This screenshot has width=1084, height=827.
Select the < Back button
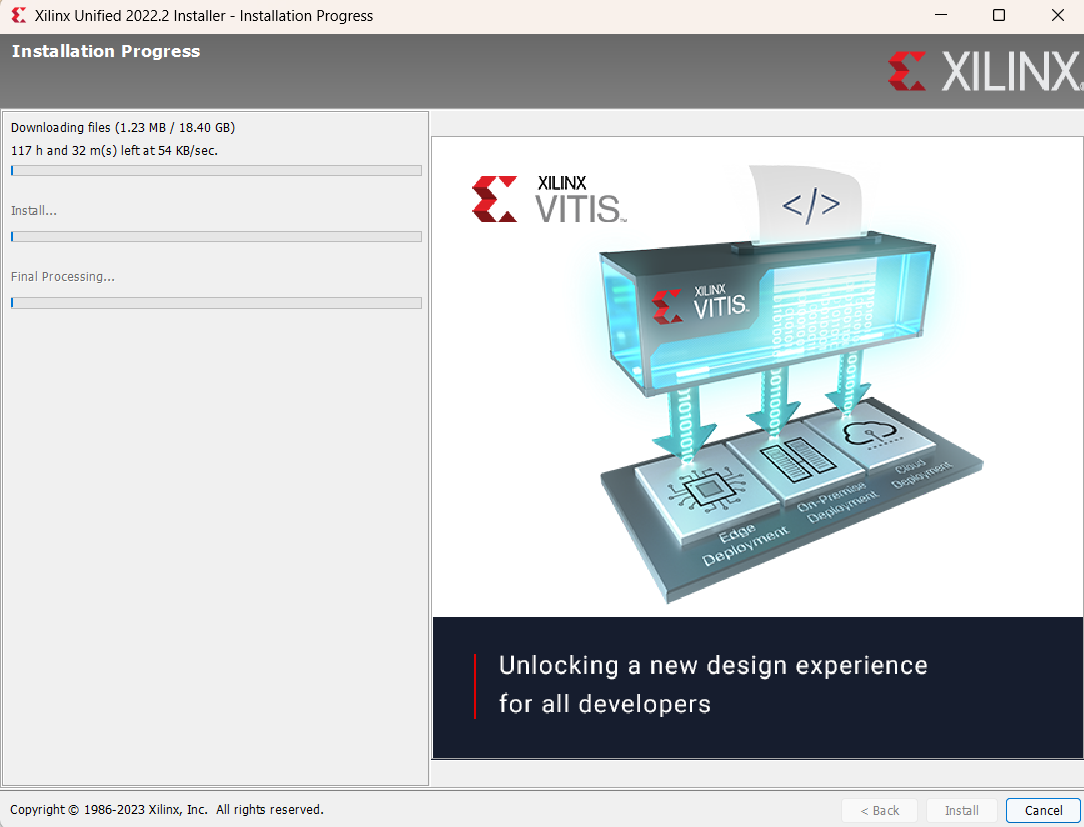879,810
